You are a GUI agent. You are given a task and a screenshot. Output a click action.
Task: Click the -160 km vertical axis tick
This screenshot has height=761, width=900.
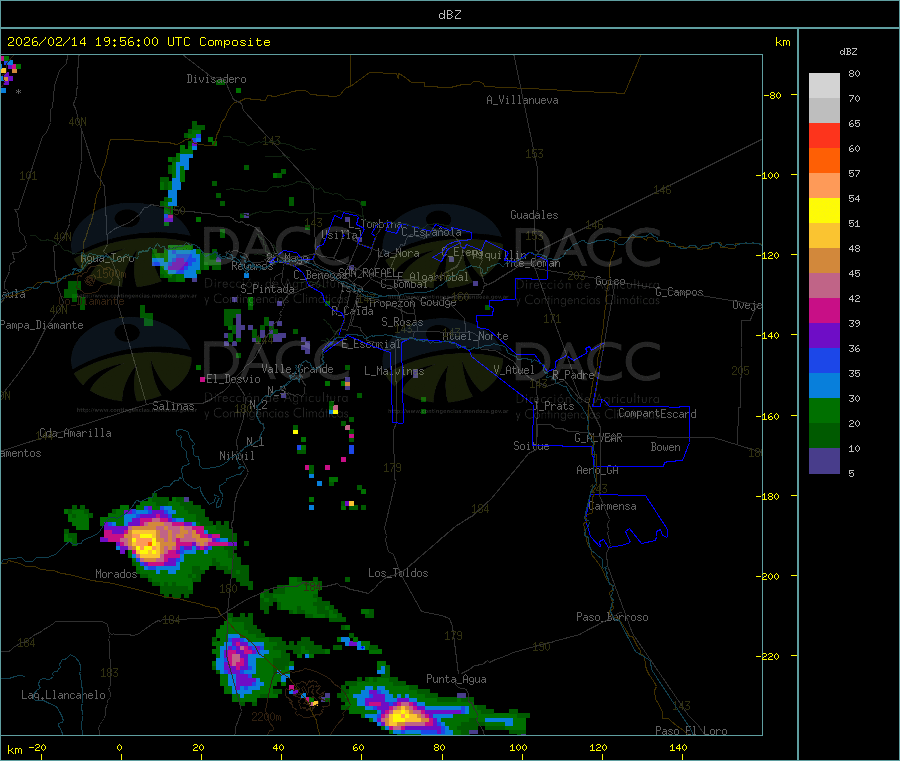(767, 416)
